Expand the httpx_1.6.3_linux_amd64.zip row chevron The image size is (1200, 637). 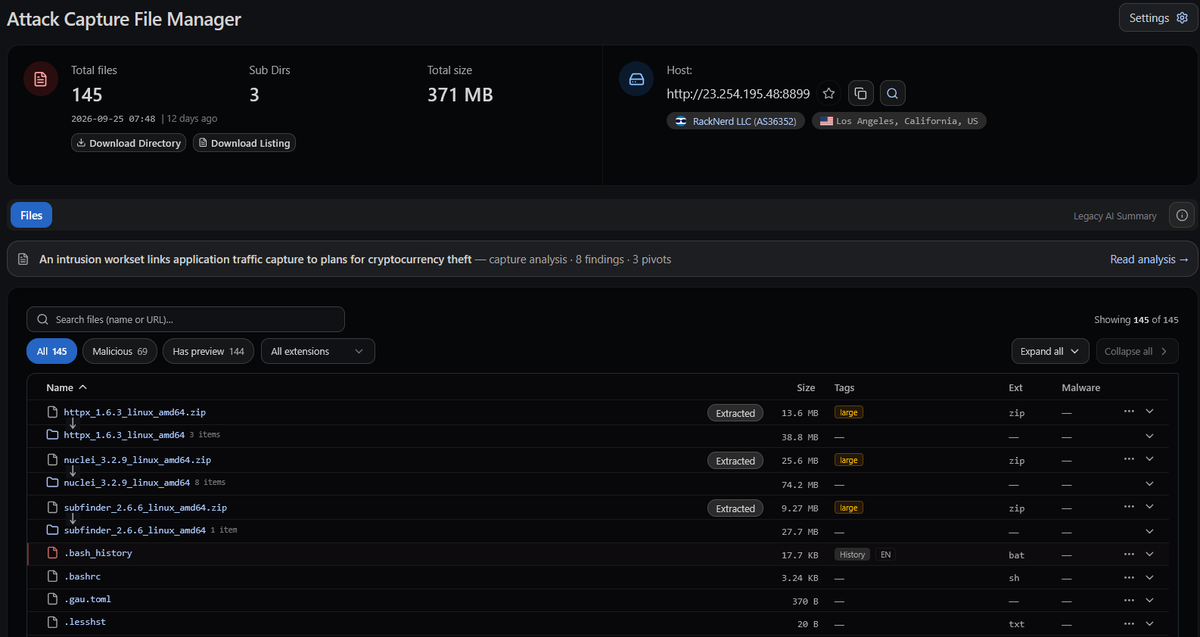(x=1150, y=411)
